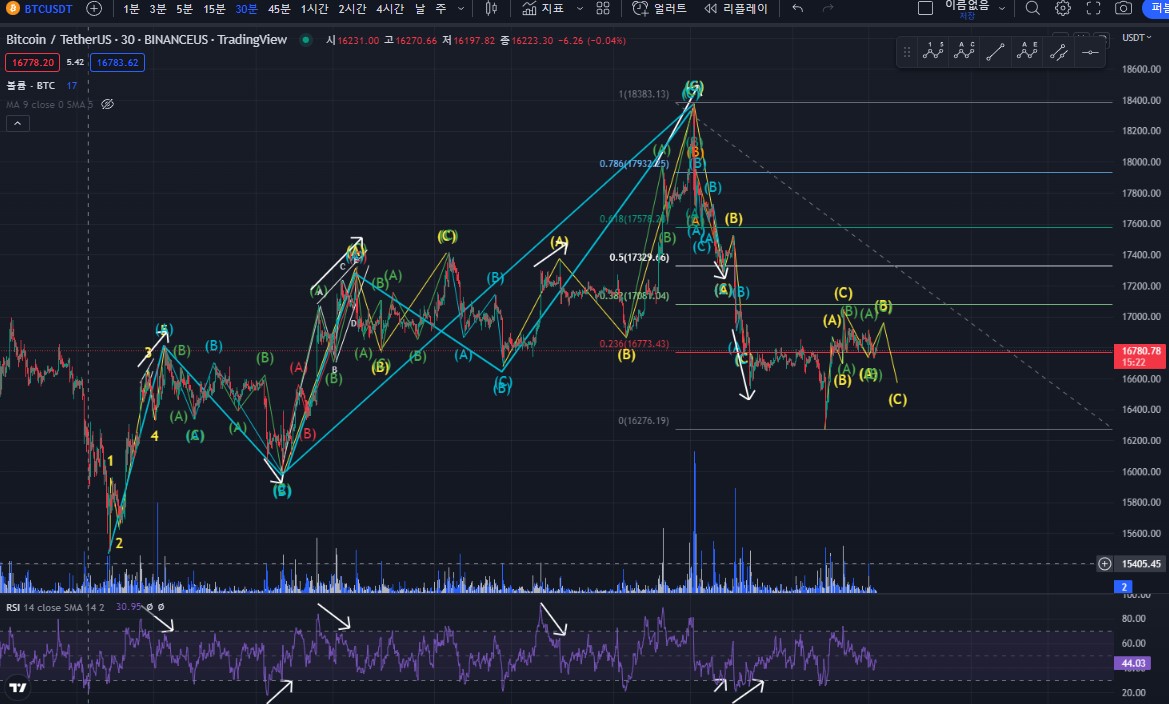Select the parallel channel drawing tool
Viewport: 1169px width, 704px height.
(x=1058, y=51)
